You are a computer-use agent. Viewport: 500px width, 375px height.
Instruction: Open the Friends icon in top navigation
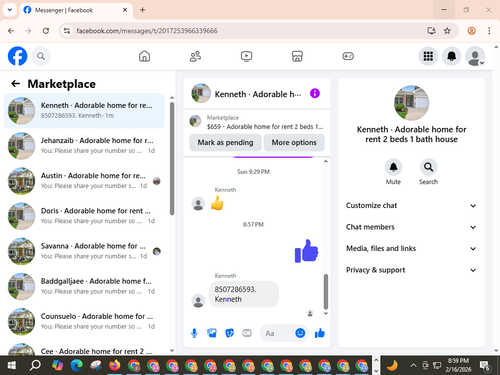coord(195,56)
